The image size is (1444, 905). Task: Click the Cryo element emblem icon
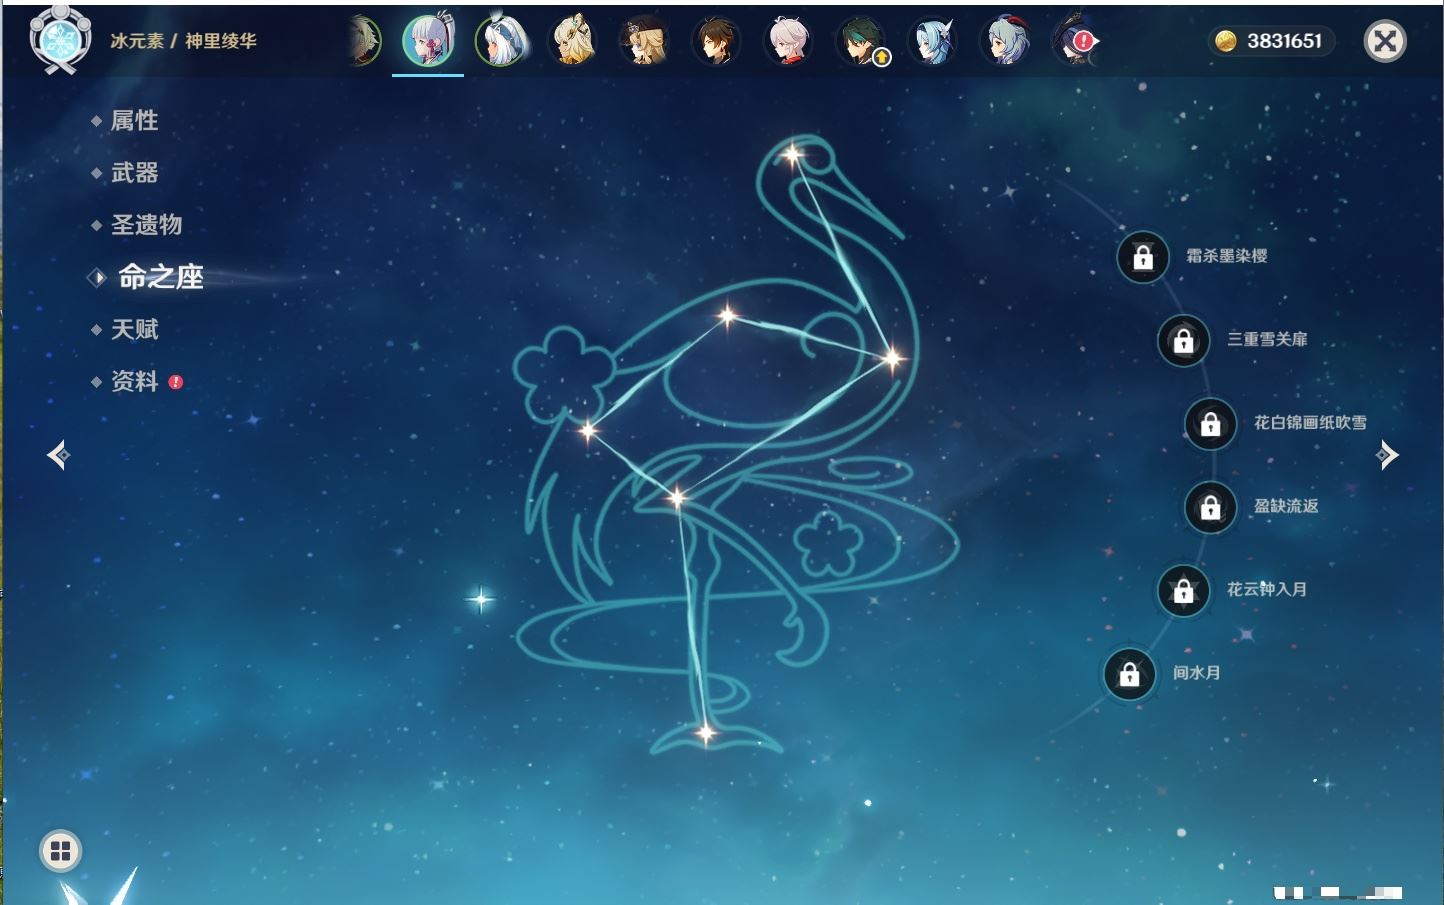pyautogui.click(x=61, y=40)
